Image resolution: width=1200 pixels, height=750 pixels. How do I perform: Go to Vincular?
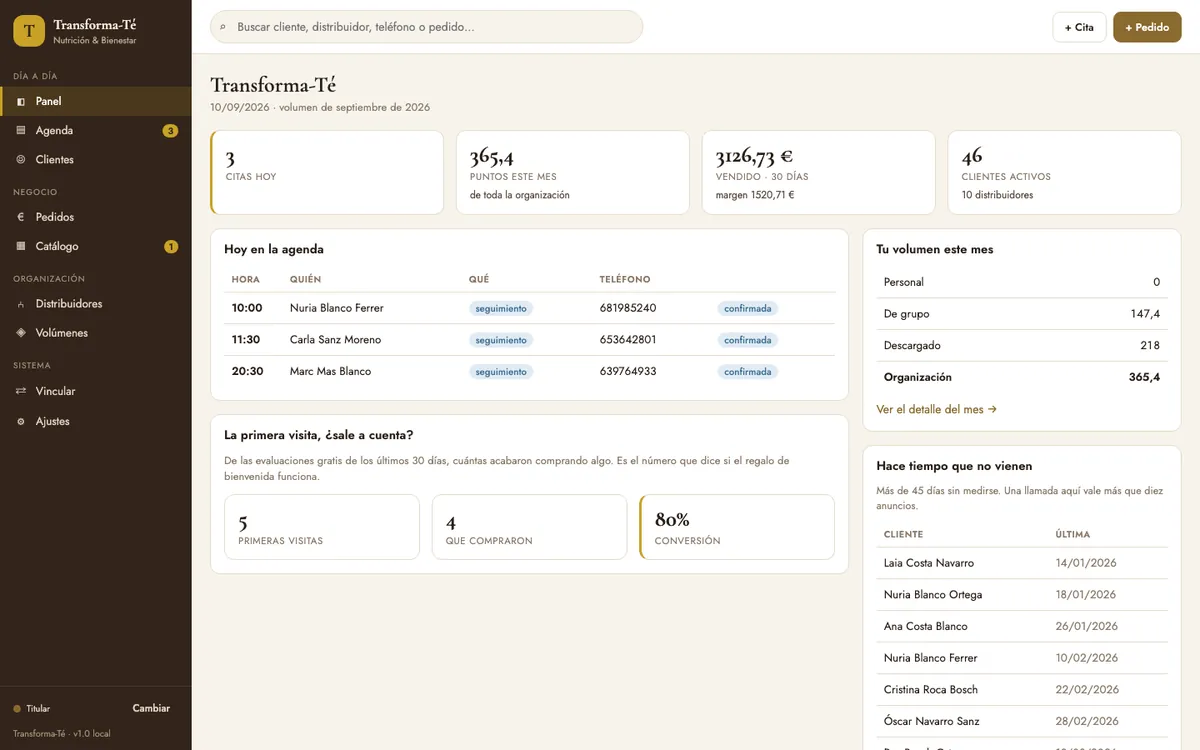[x=95, y=391]
